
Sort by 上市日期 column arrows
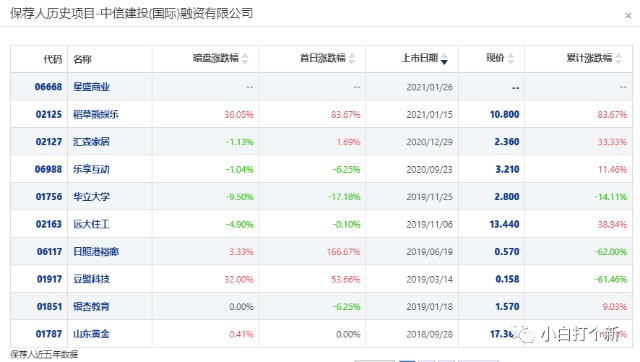click(444, 59)
